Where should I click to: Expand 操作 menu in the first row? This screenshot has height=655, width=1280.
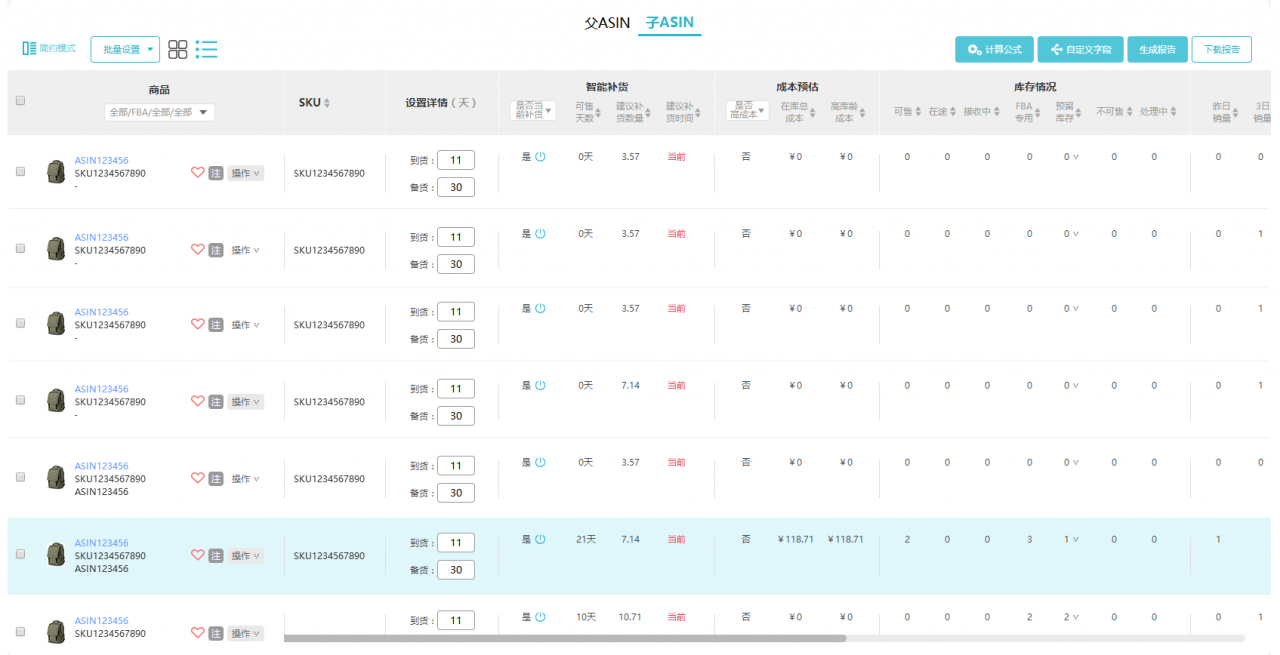point(246,173)
